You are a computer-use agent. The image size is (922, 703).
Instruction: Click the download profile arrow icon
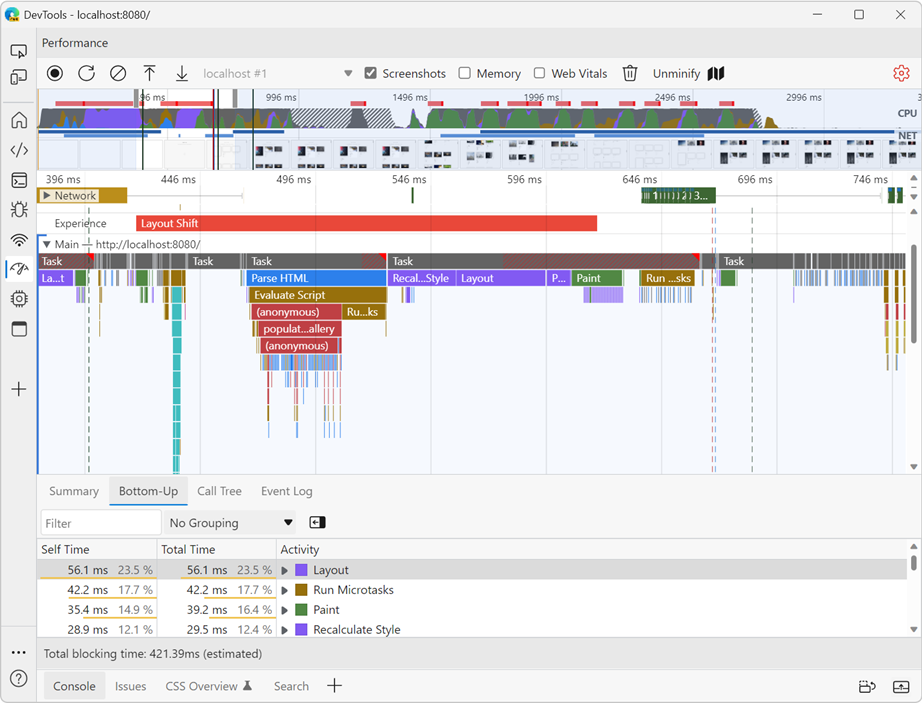pos(181,73)
